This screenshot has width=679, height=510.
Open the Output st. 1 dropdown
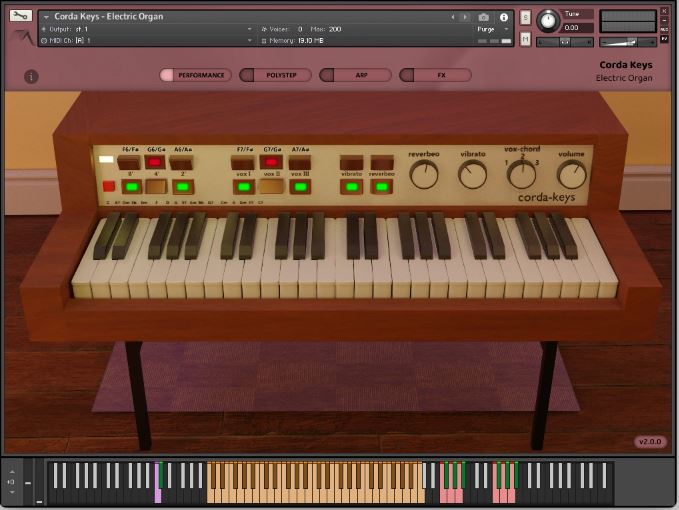[x=249, y=29]
